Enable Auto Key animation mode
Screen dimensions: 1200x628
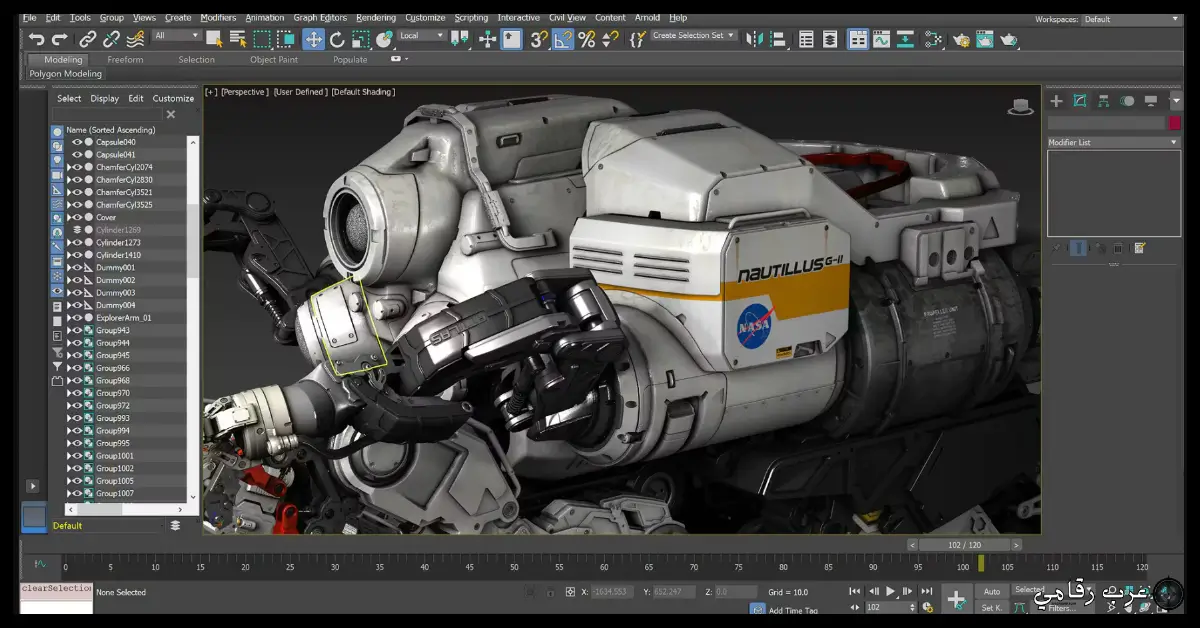991,591
